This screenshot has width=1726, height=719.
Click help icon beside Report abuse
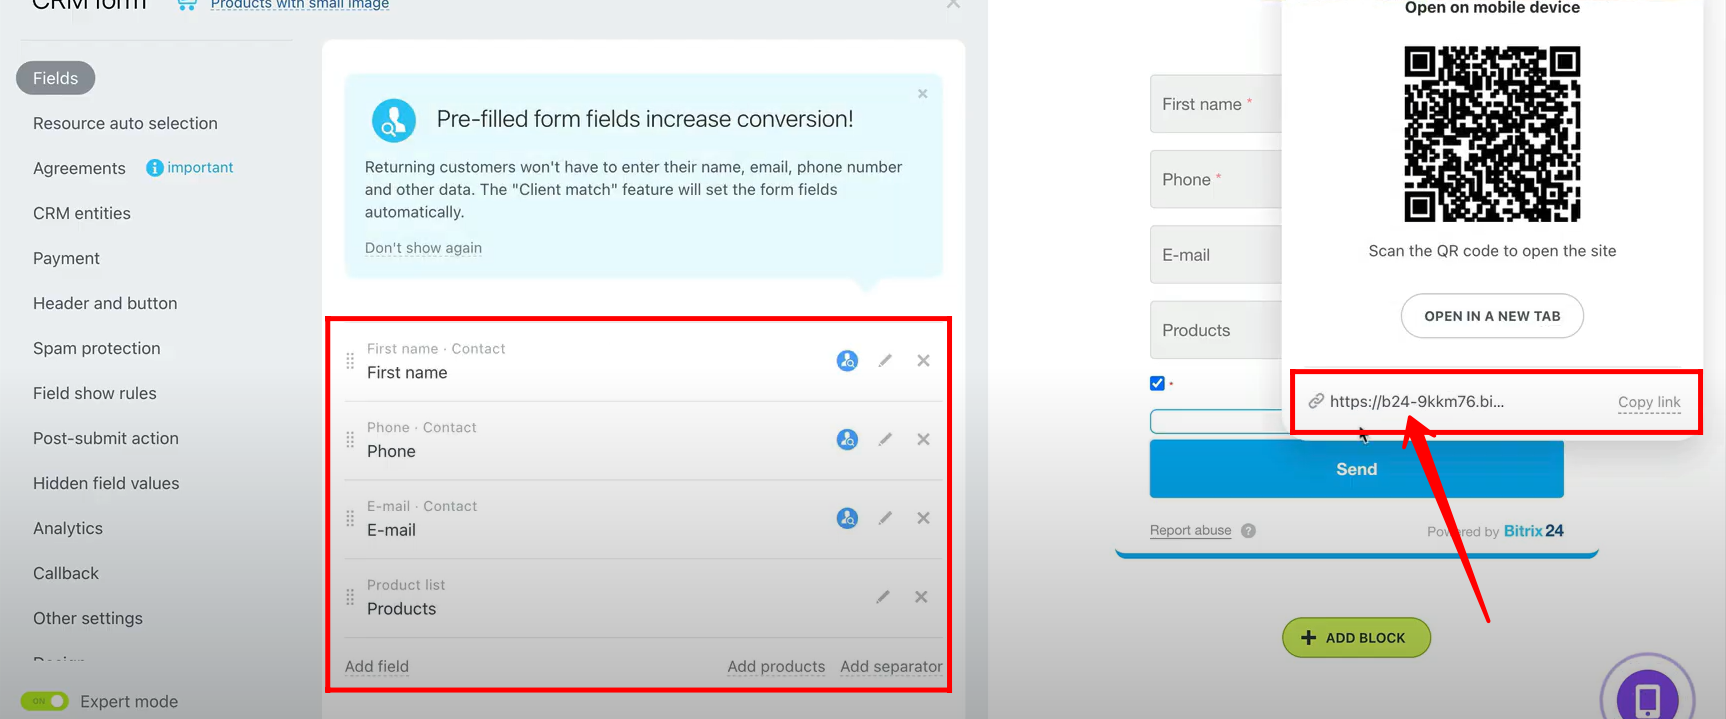pyautogui.click(x=1248, y=531)
